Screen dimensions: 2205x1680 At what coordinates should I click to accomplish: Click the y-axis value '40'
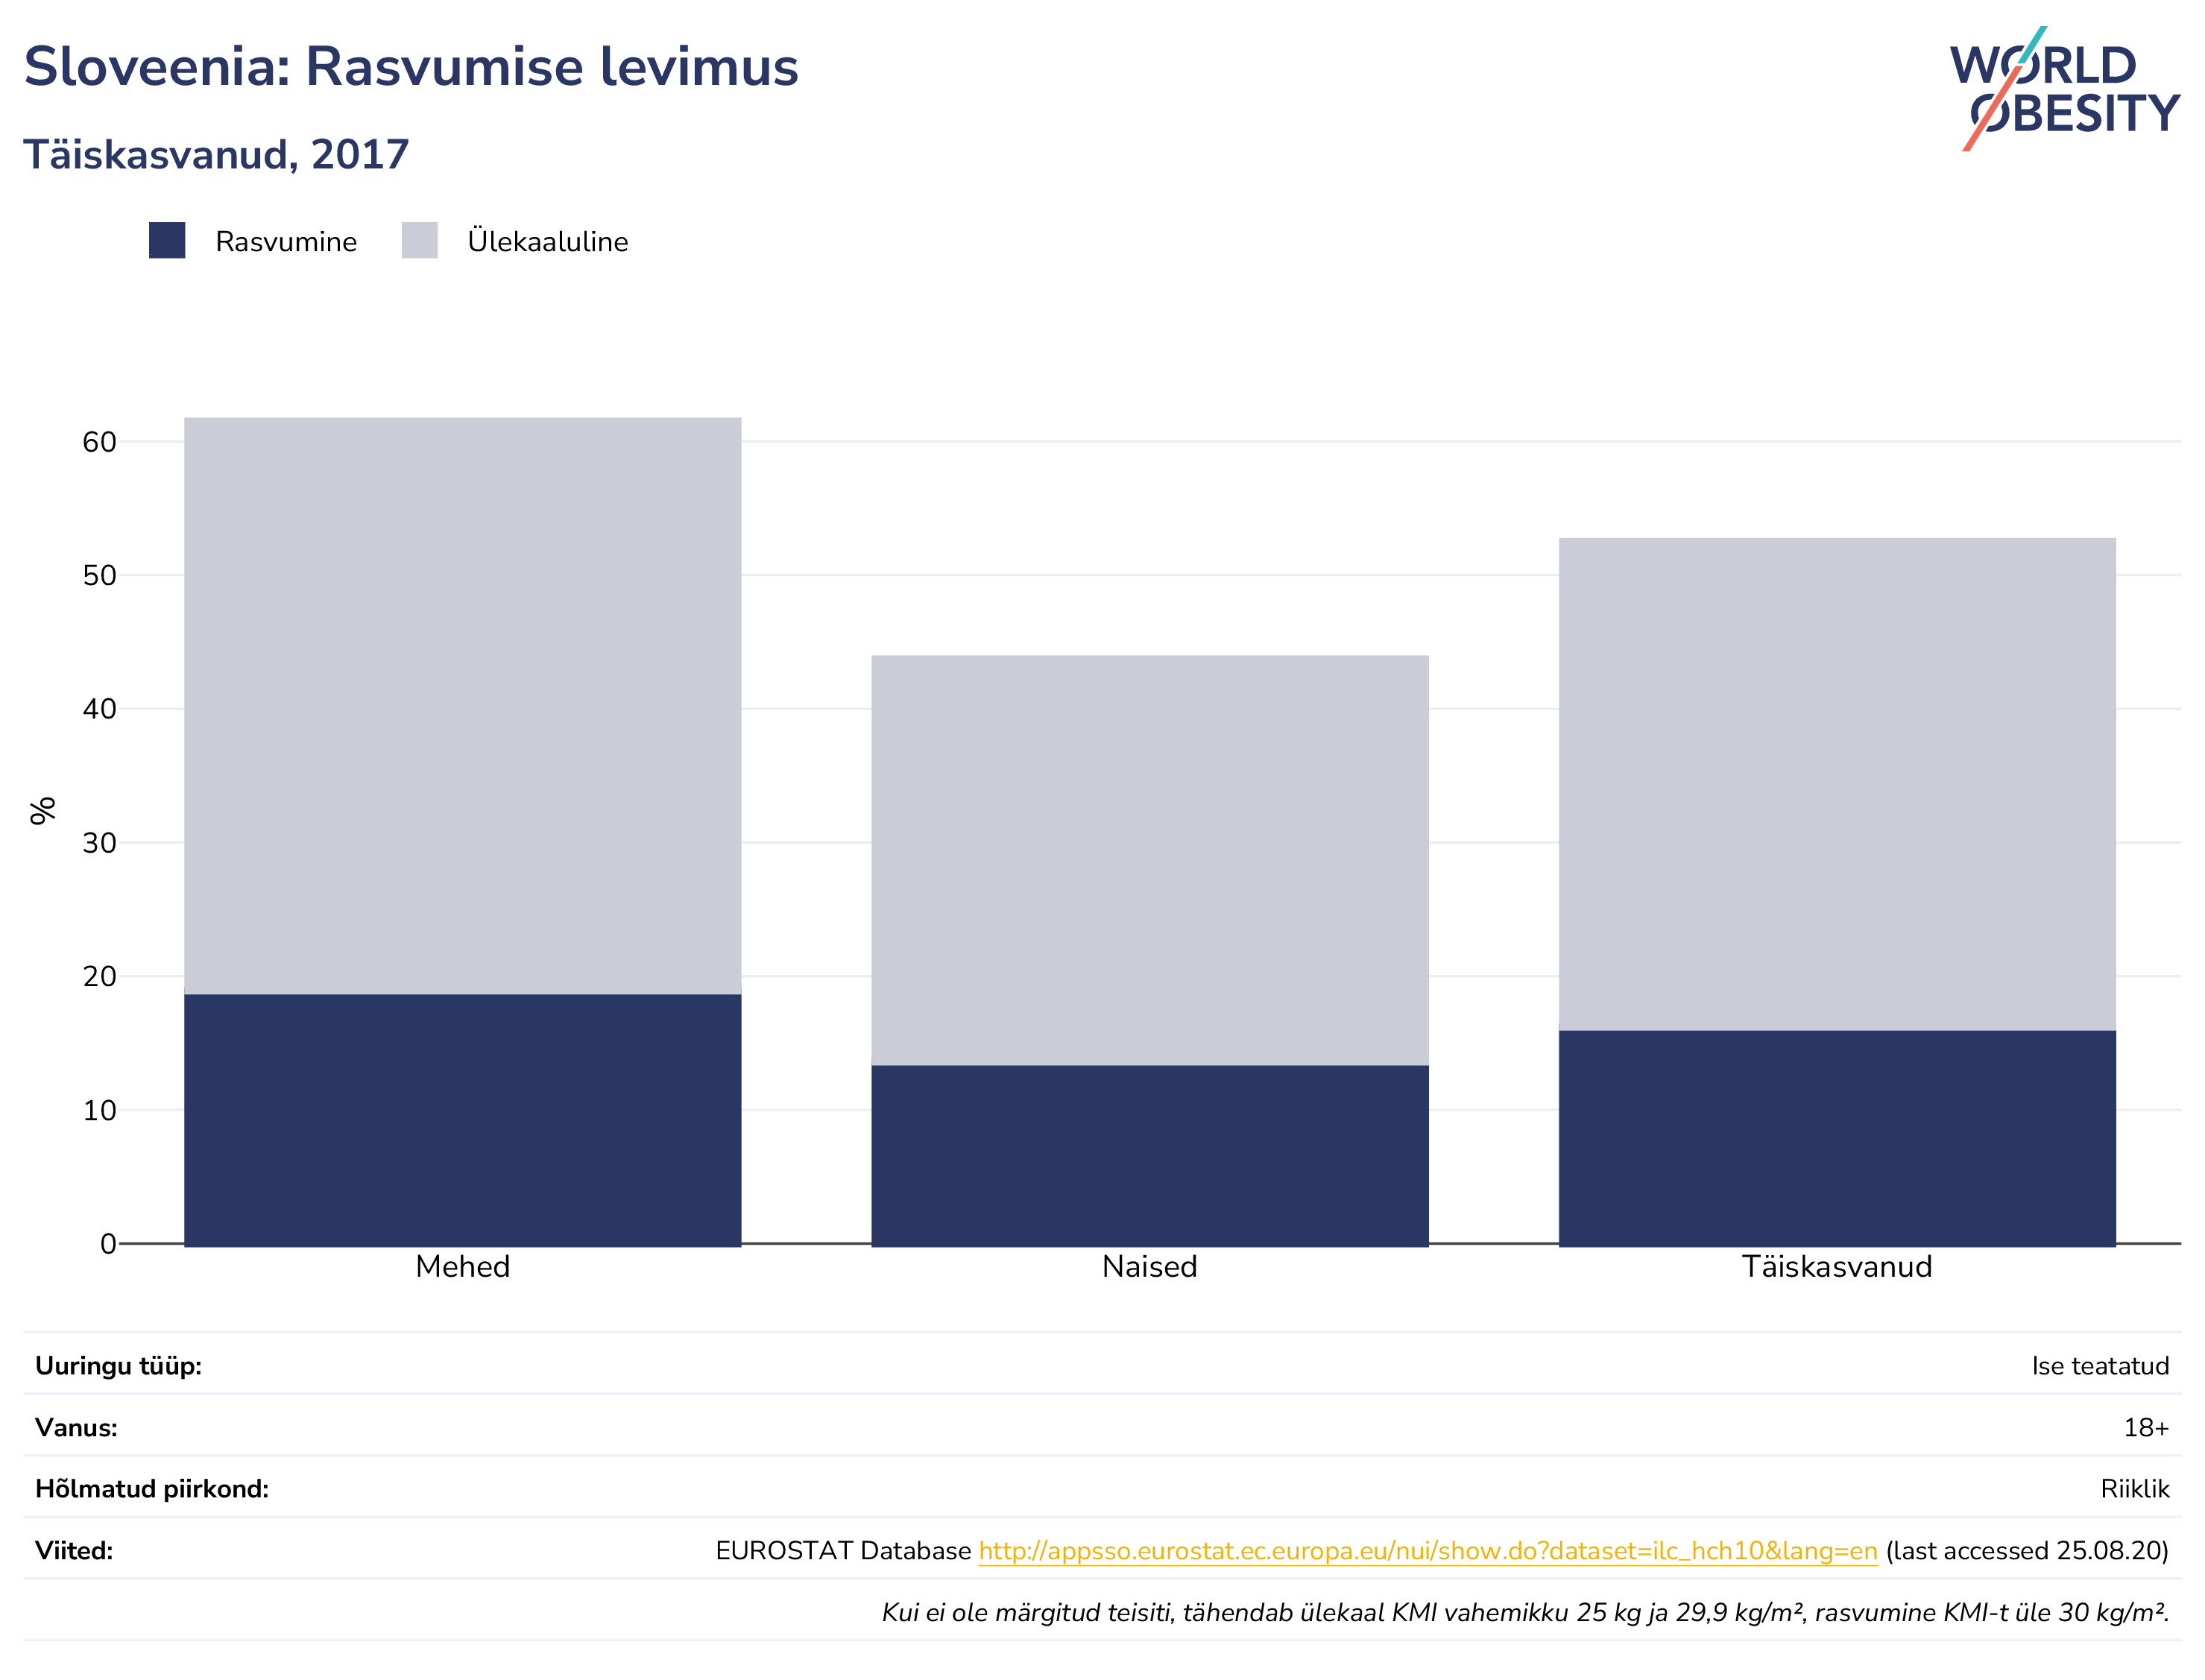coord(99,709)
